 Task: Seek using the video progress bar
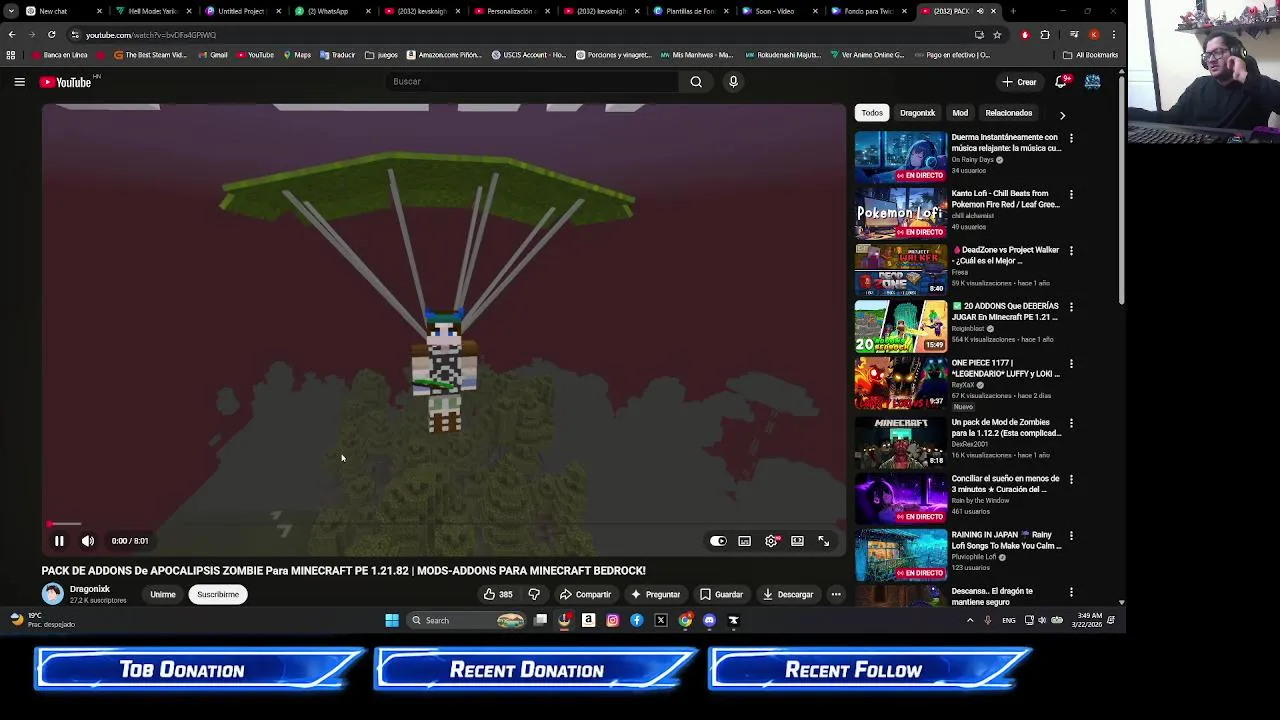[x=444, y=524]
